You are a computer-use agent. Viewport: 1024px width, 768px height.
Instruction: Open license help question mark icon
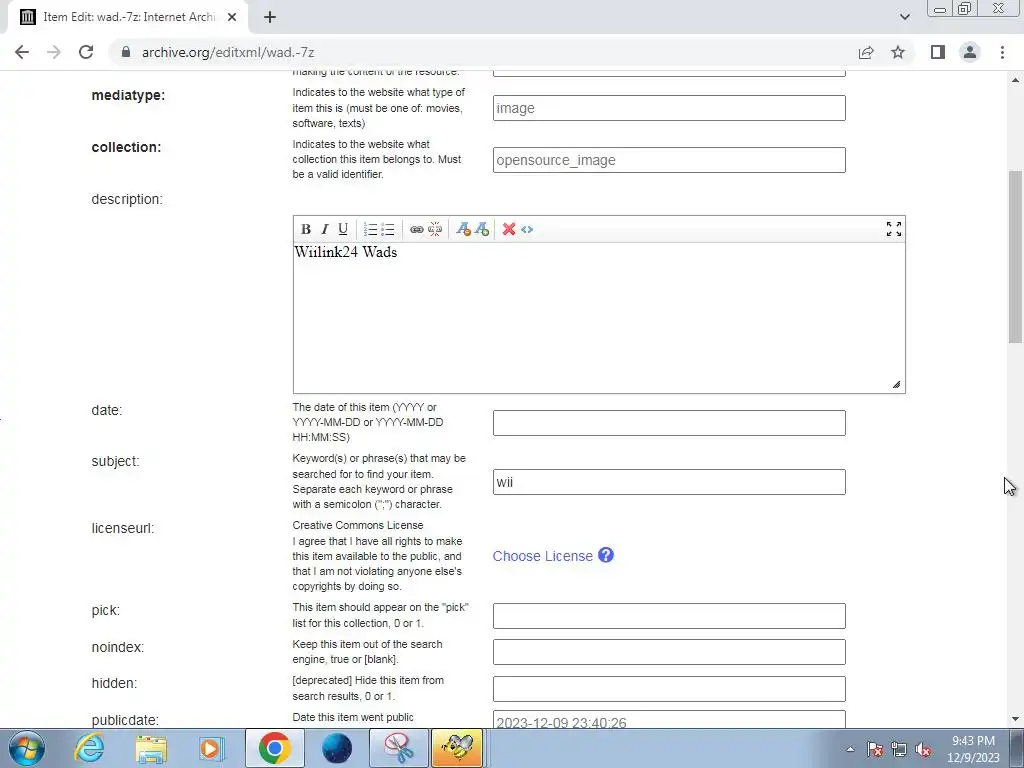tap(606, 555)
